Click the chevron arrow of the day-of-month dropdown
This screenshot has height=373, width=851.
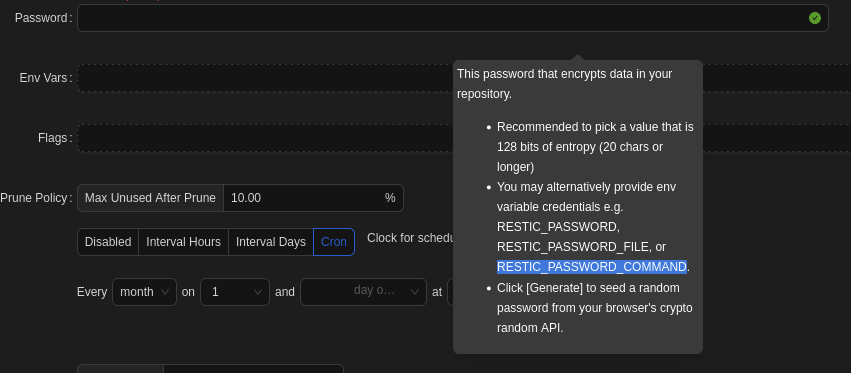pos(258,292)
